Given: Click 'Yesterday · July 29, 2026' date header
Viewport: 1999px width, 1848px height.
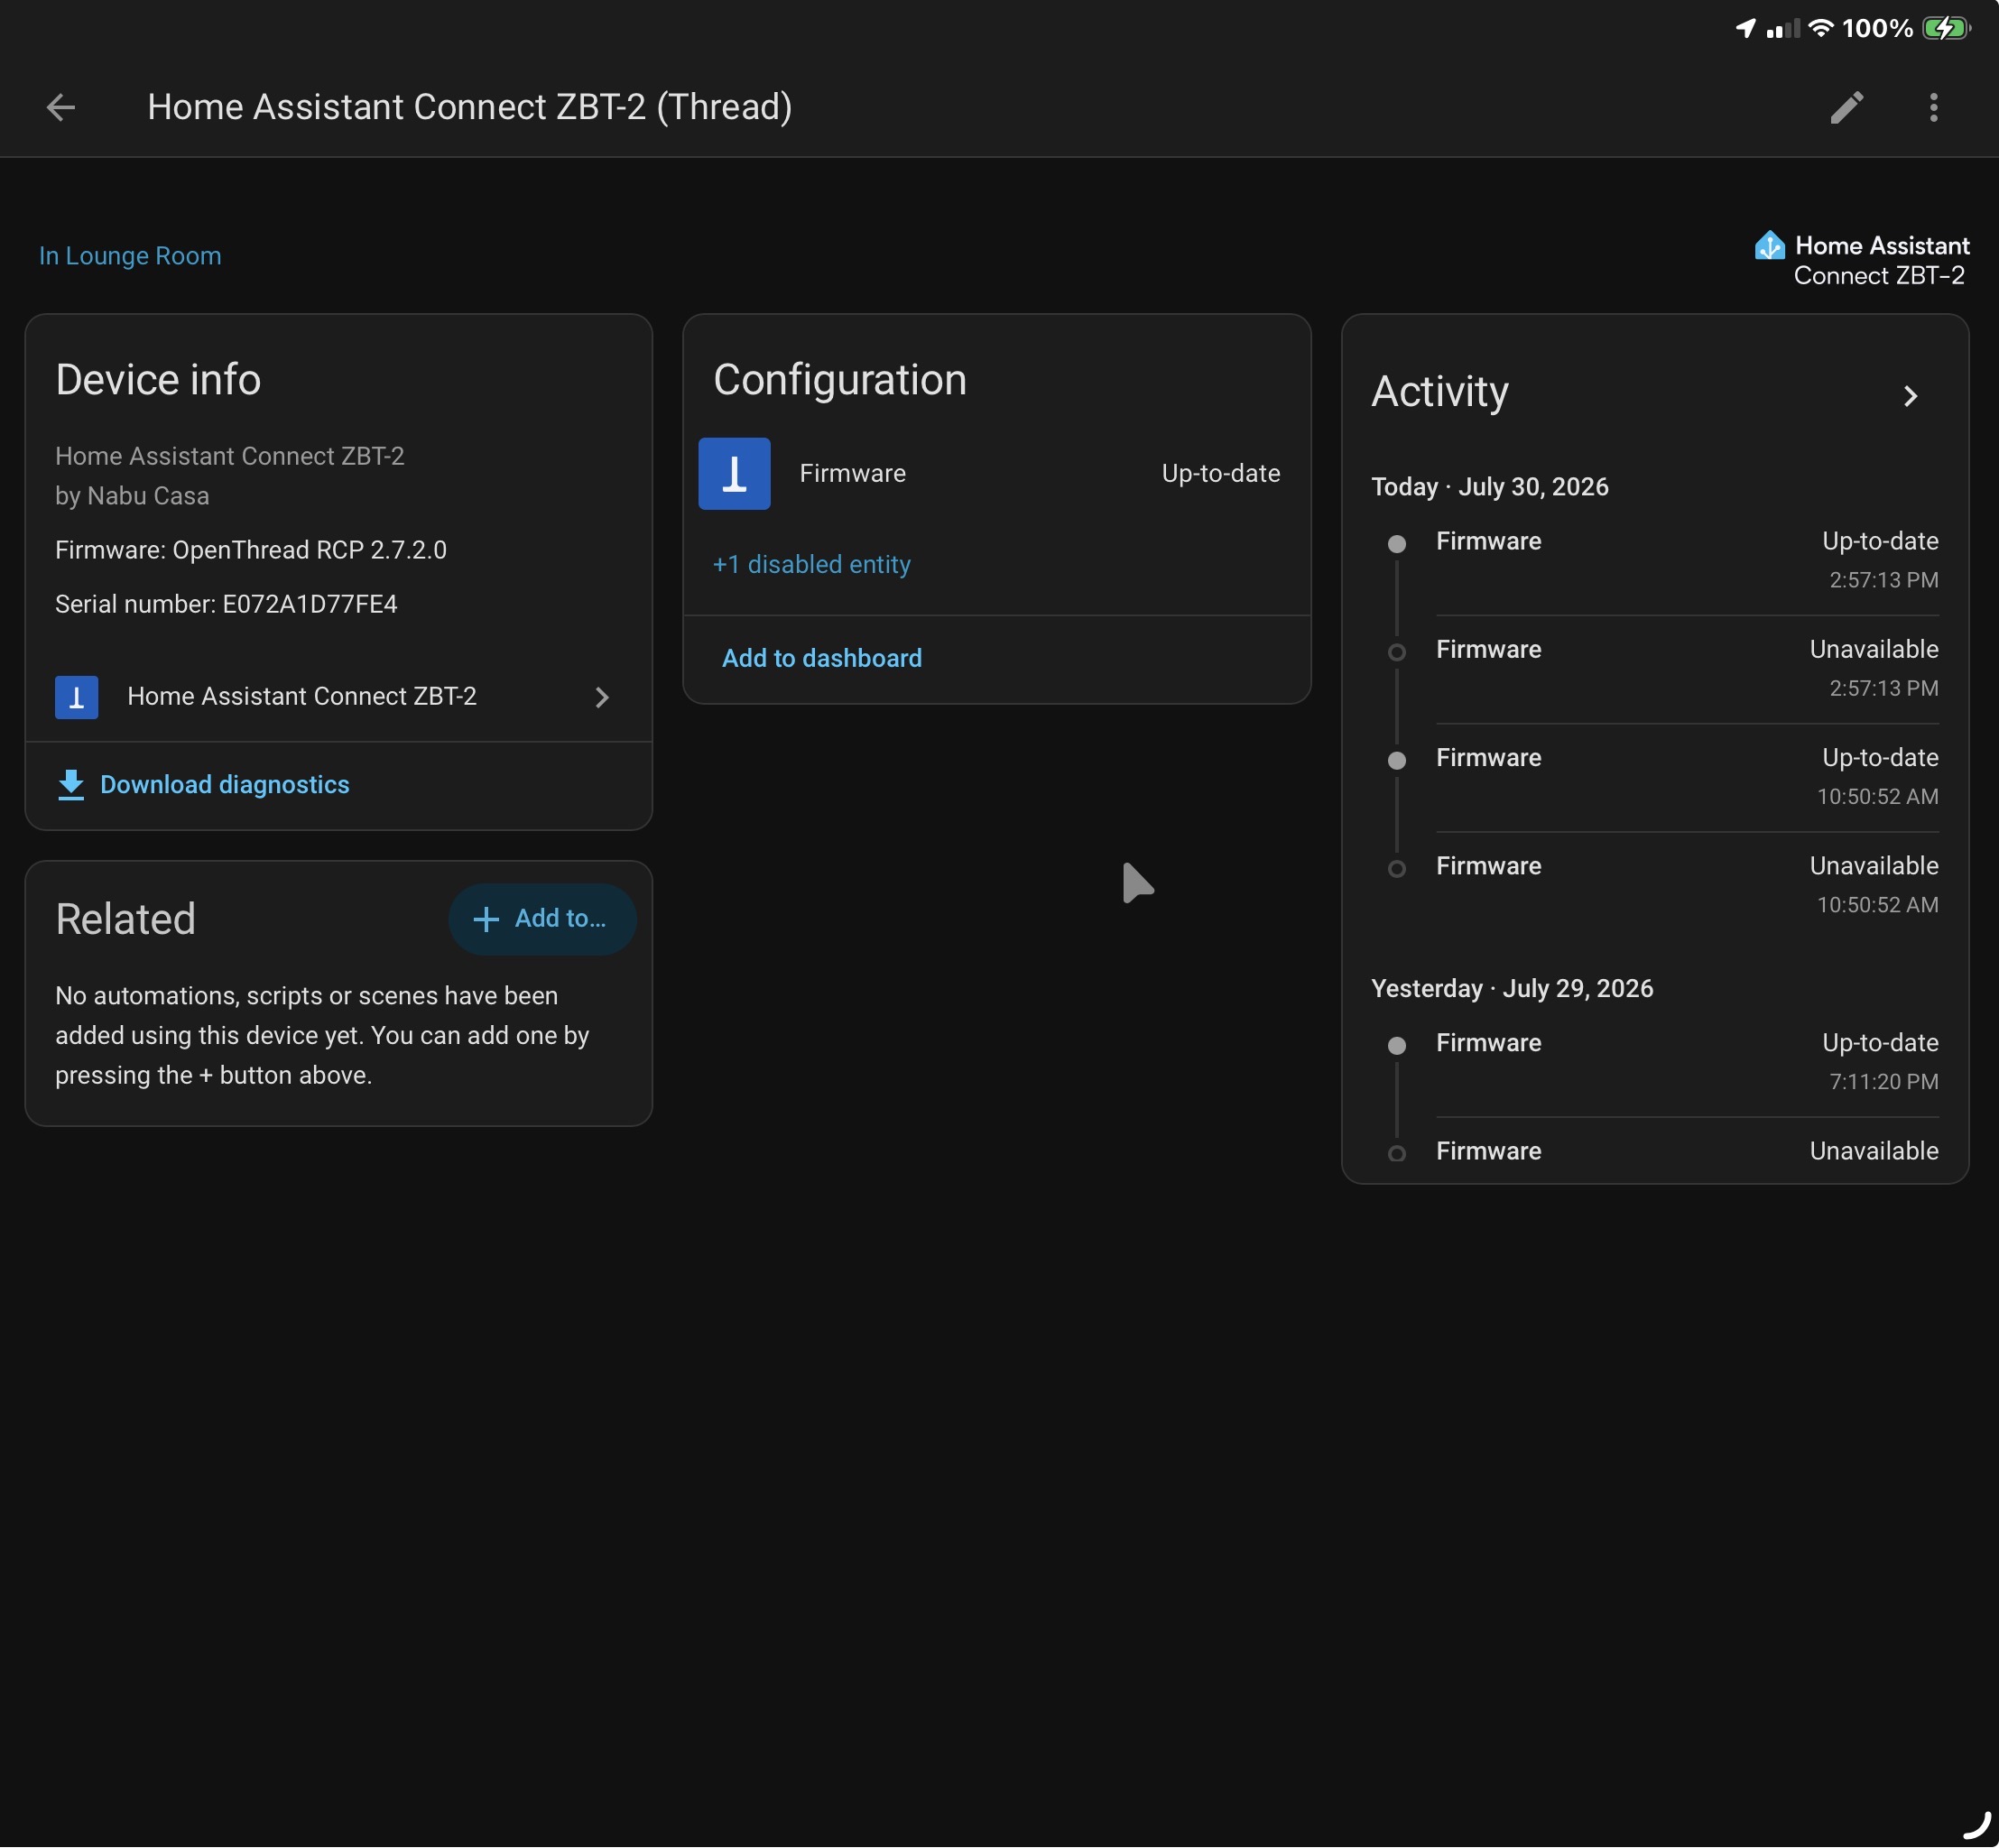Looking at the screenshot, I should [1512, 989].
